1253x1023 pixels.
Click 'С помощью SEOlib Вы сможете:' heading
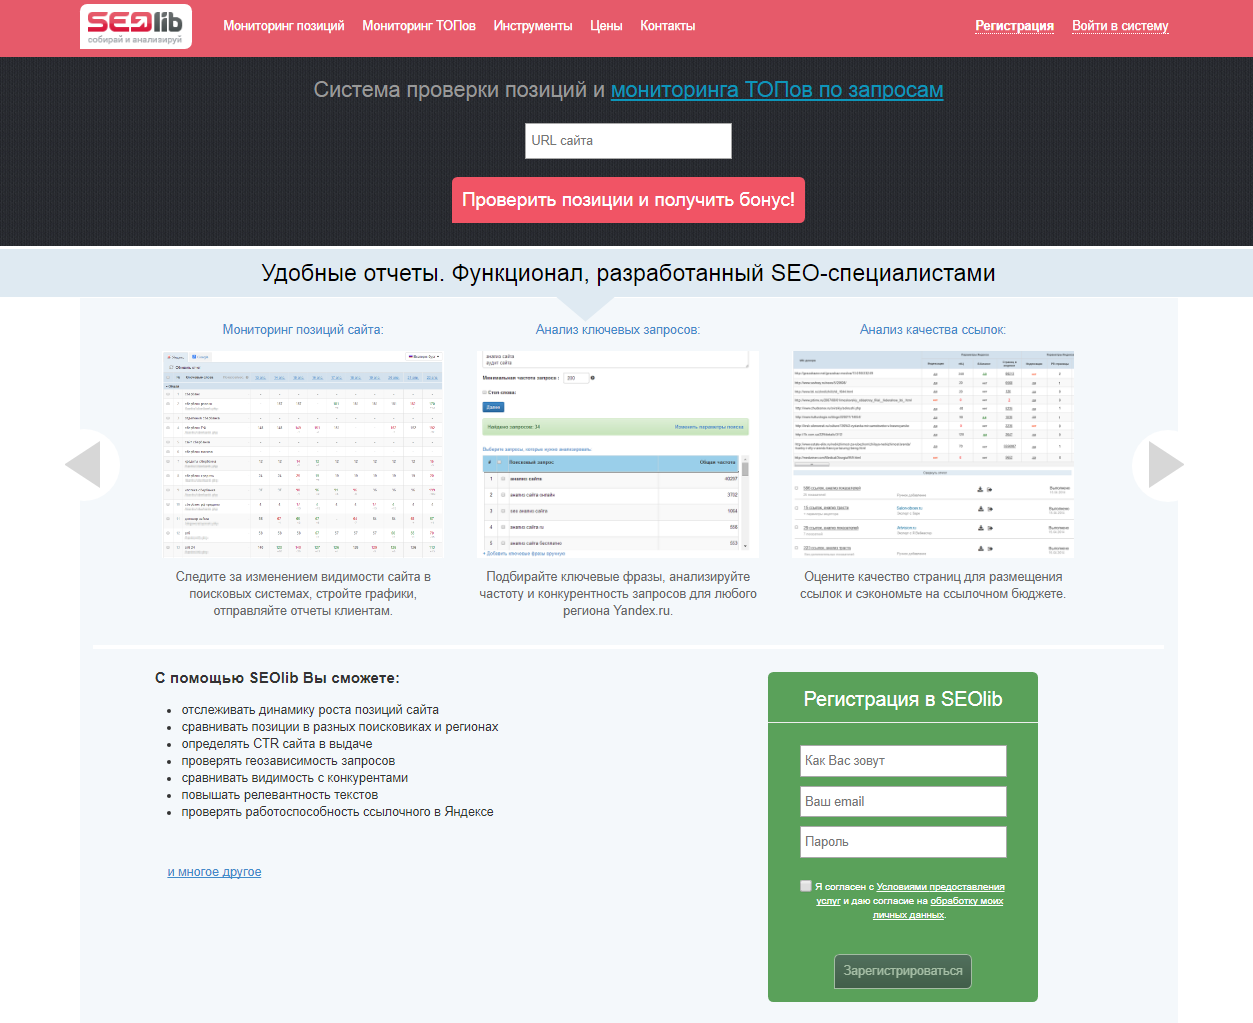(x=277, y=678)
